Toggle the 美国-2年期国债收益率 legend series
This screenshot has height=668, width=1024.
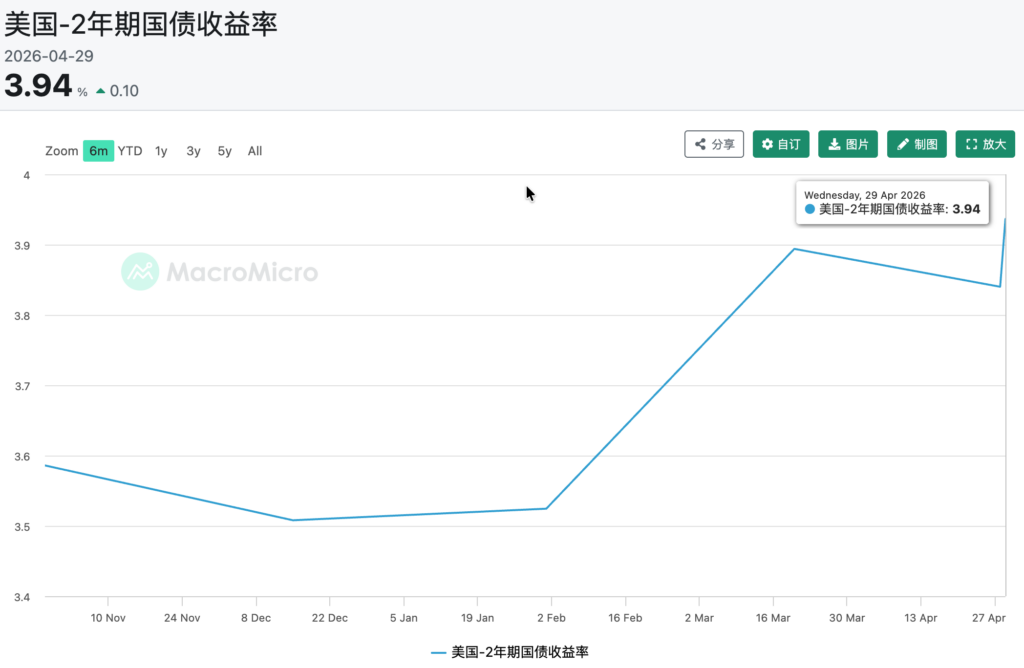click(x=510, y=652)
